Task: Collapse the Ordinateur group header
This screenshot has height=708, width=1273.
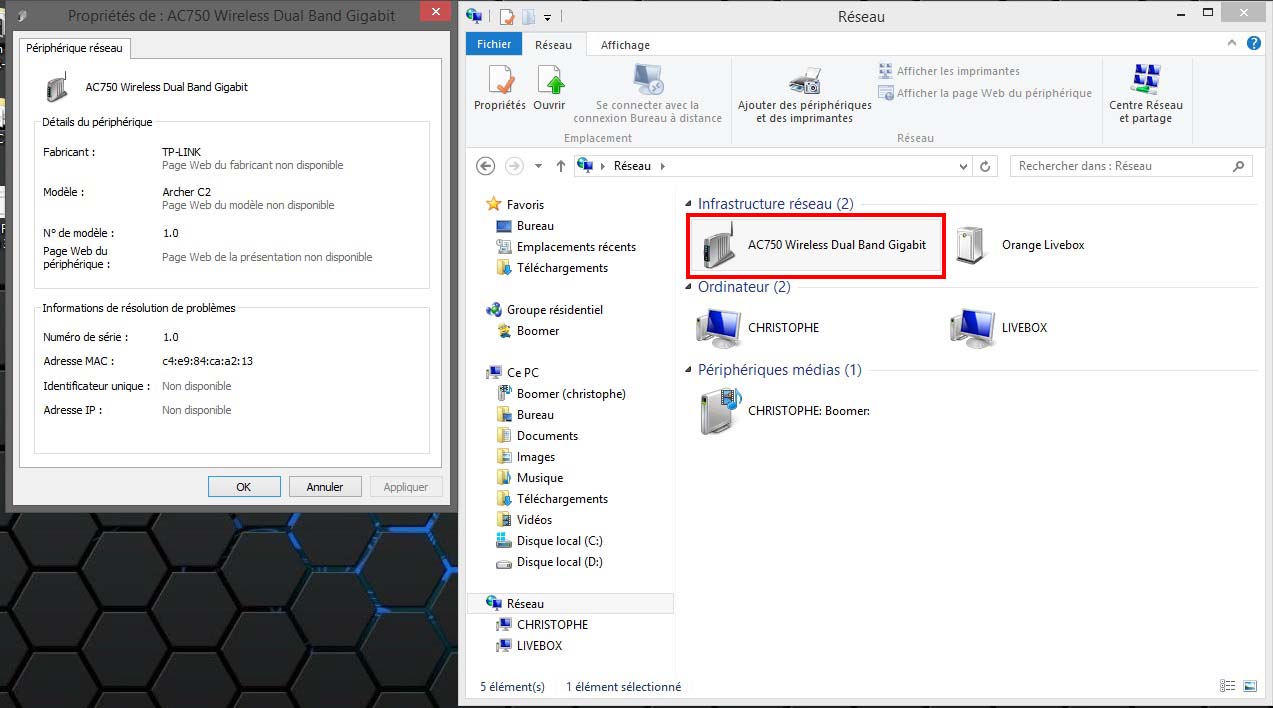Action: coord(689,288)
